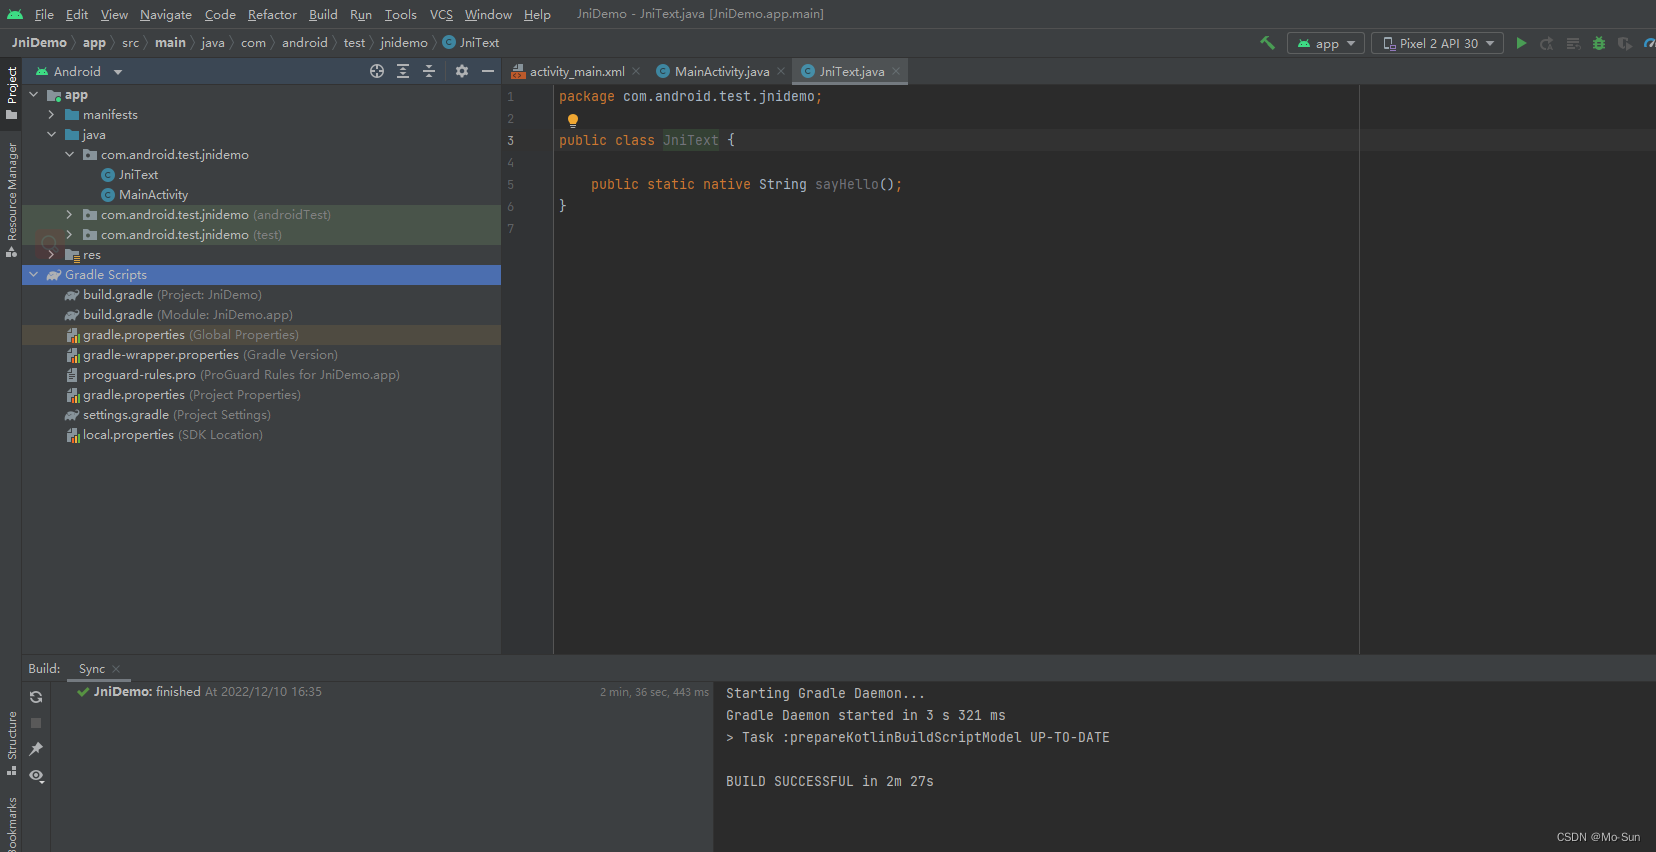Viewport: 1656px width, 852px height.
Task: Run the app with green play button
Action: point(1521,43)
